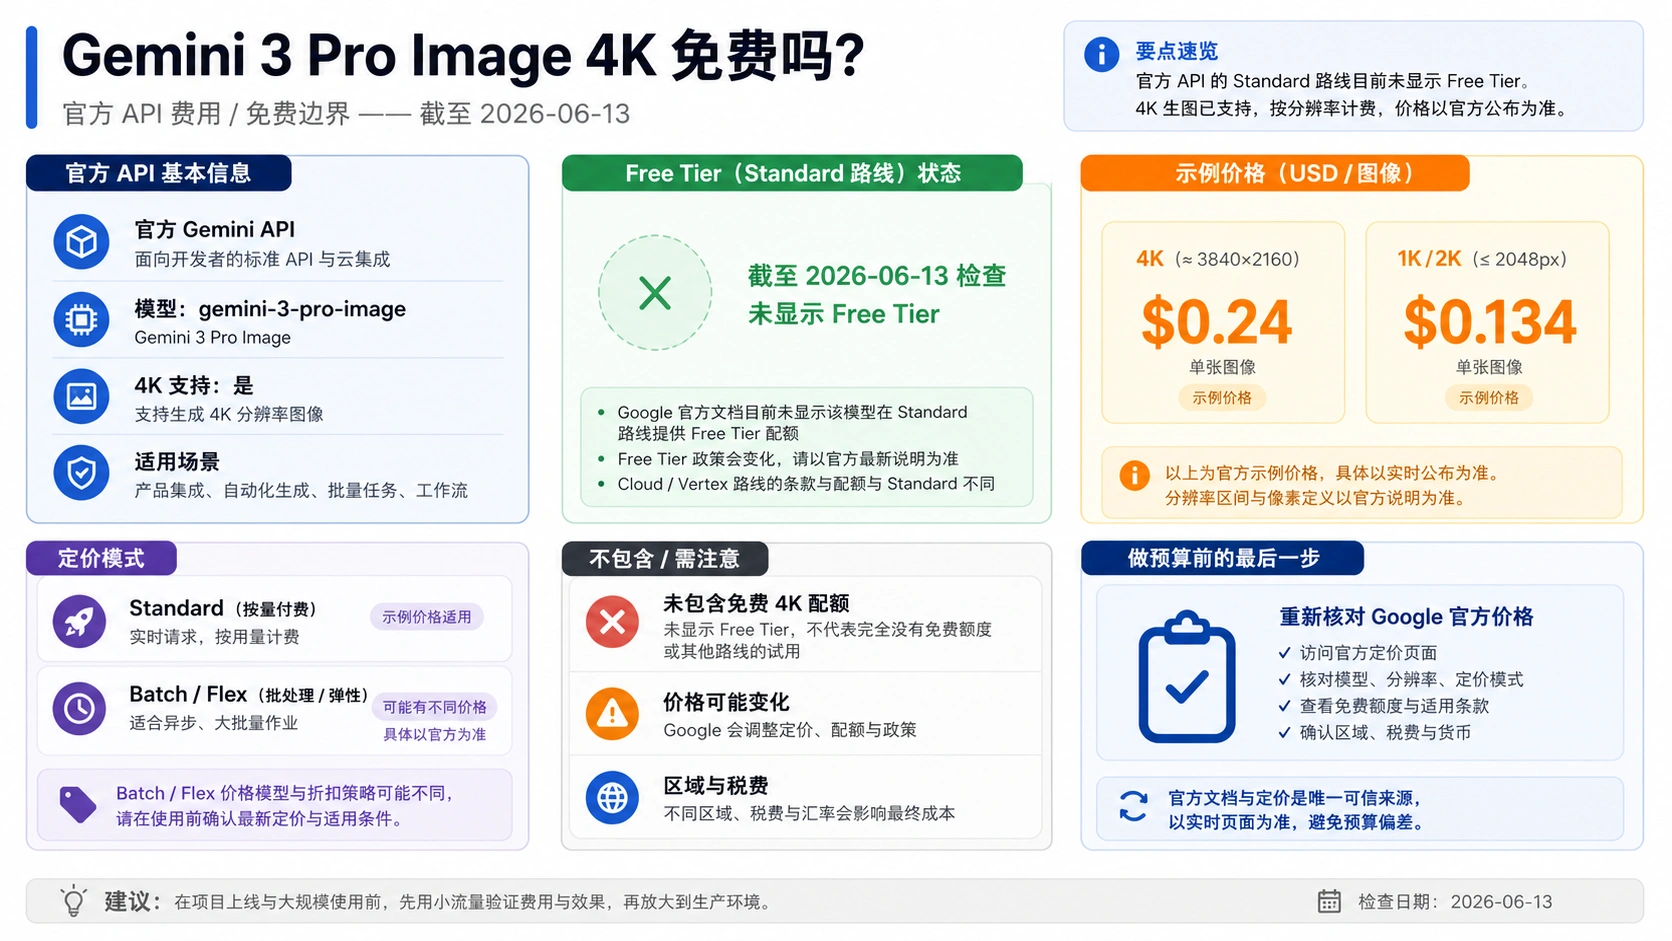The image size is (1672, 941).
Task: Click the check mark beside 核对模型、分辨率、定价模式
Action: click(1285, 679)
